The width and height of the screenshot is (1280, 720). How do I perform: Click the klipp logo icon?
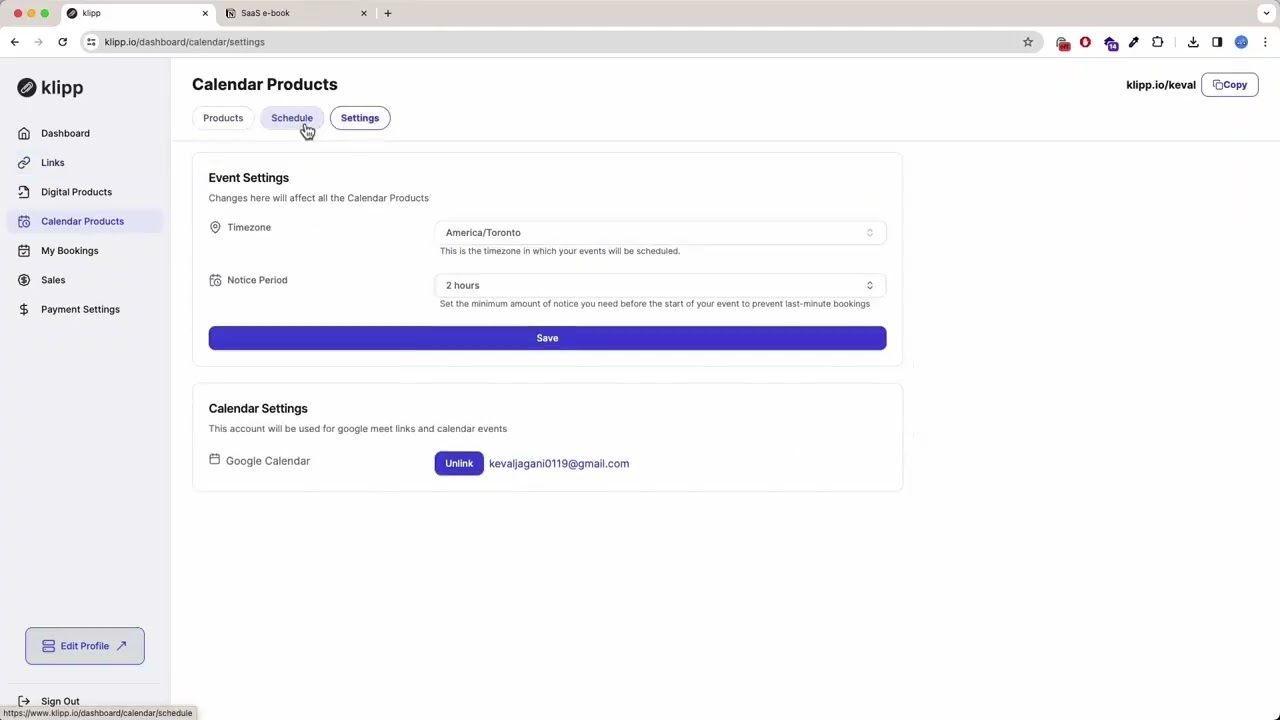(x=27, y=87)
